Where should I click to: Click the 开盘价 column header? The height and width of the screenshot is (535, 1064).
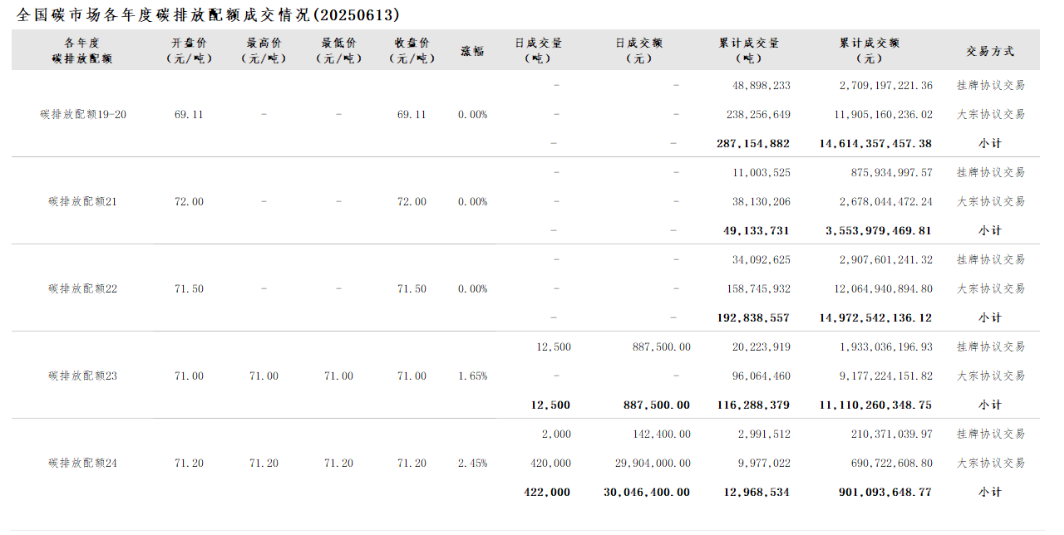click(189, 51)
